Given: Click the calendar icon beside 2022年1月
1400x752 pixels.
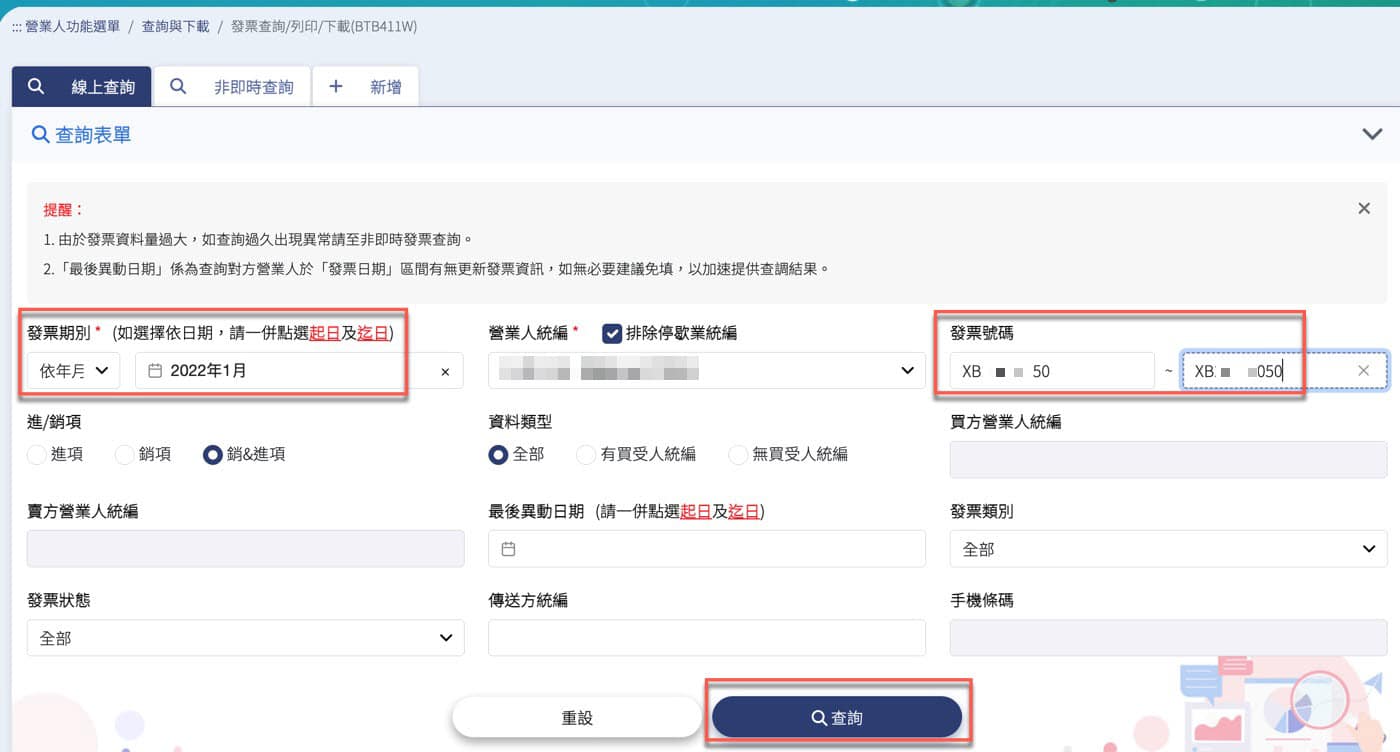Looking at the screenshot, I should [155, 371].
